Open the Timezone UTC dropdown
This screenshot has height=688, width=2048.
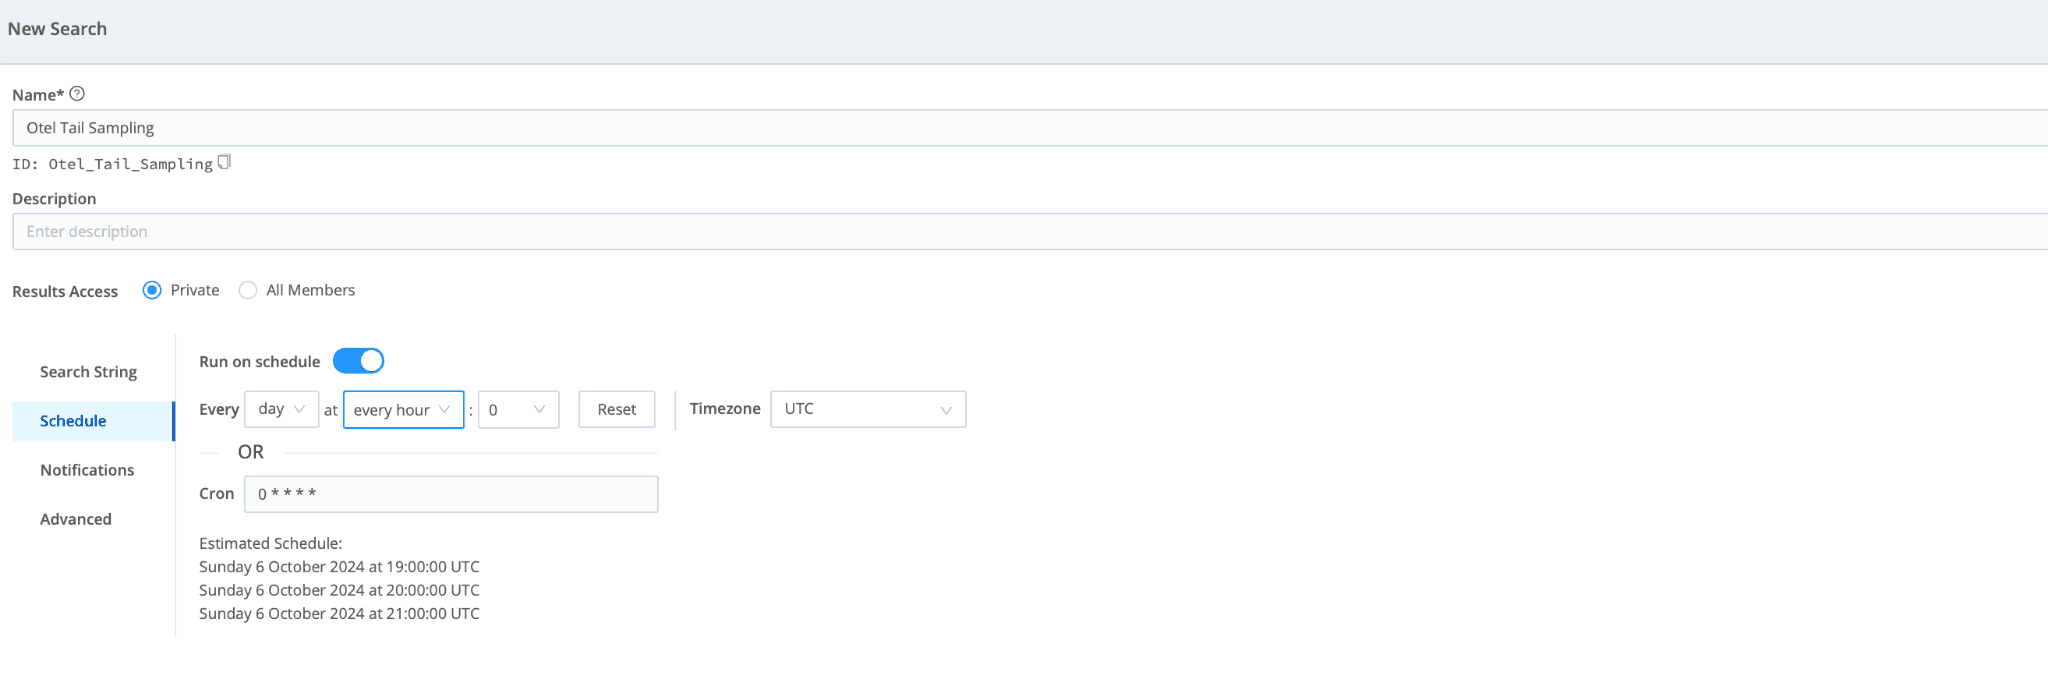(867, 409)
